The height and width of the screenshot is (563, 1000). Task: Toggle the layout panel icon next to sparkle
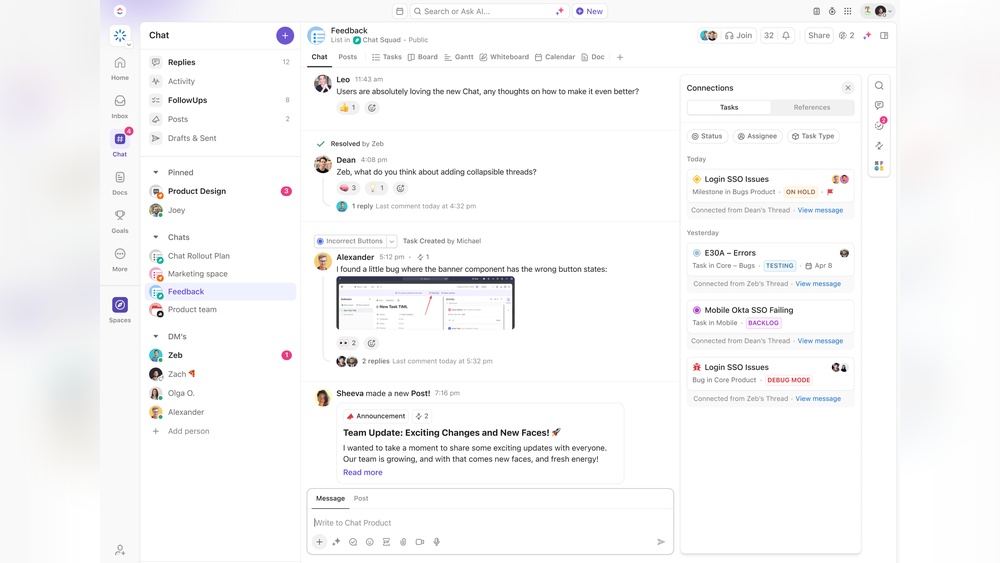(884, 36)
